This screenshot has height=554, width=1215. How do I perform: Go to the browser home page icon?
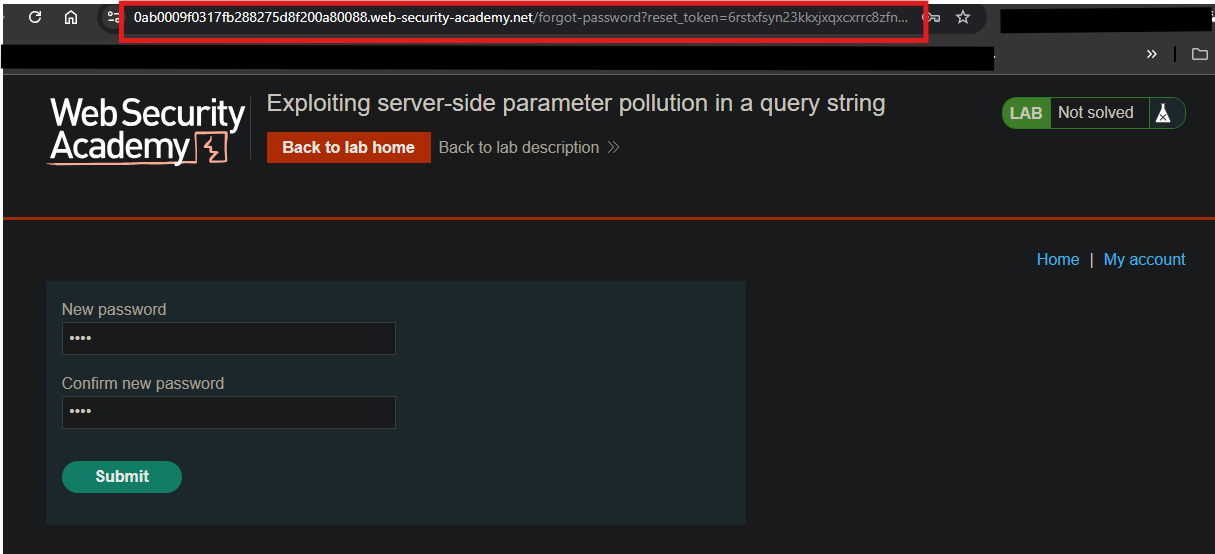click(71, 18)
